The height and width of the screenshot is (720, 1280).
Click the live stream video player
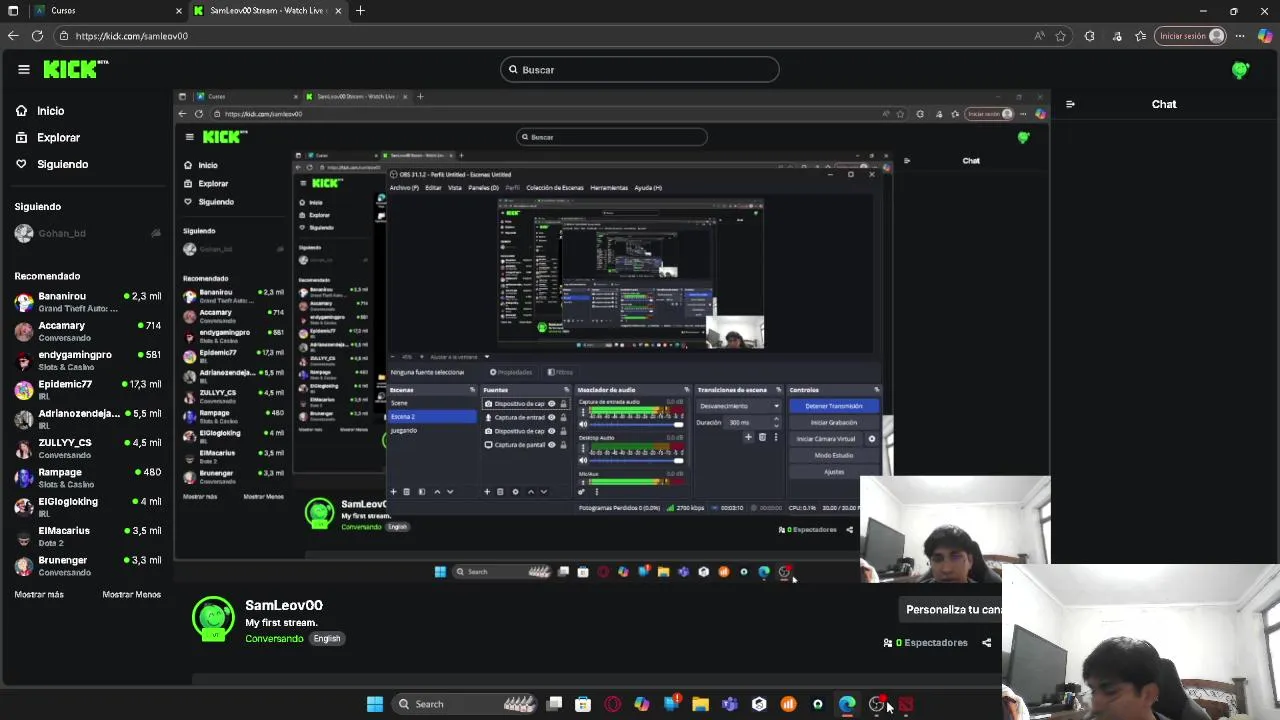point(612,337)
